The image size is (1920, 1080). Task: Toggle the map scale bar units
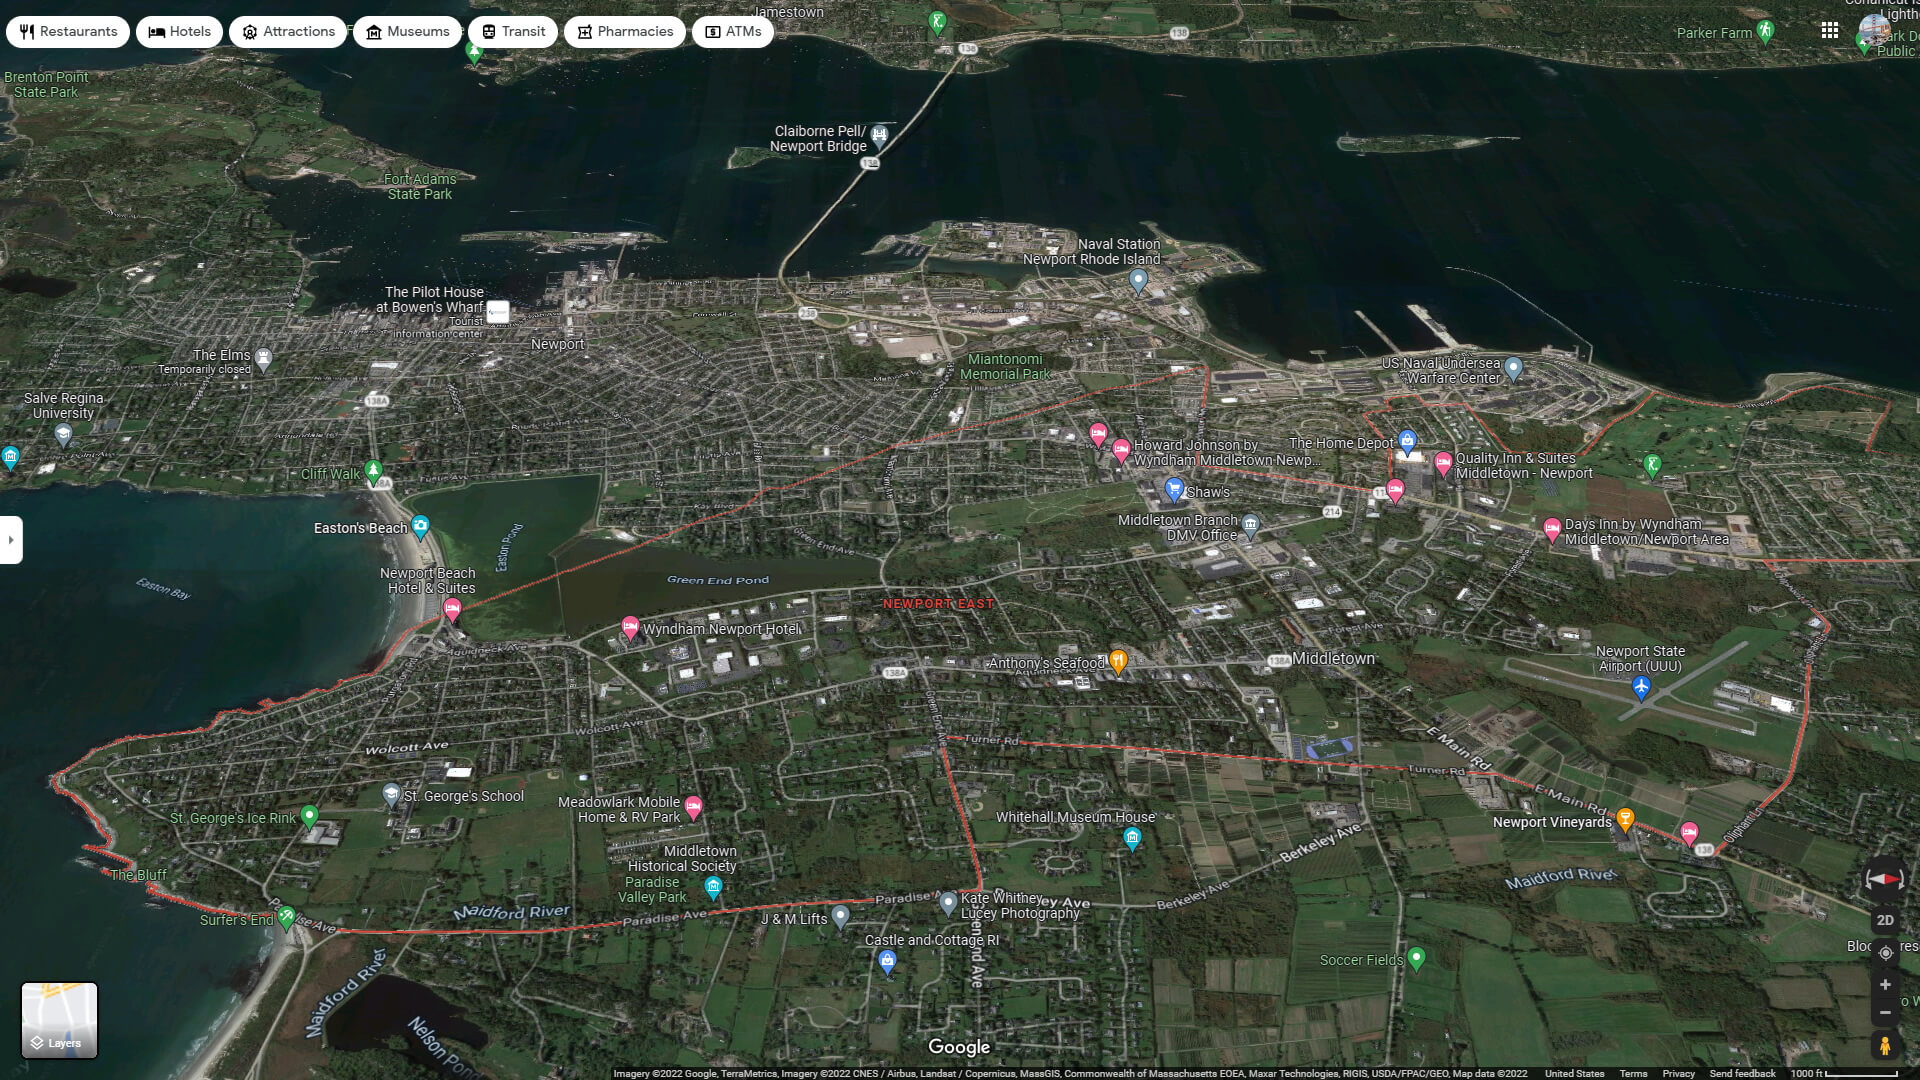(1843, 1074)
